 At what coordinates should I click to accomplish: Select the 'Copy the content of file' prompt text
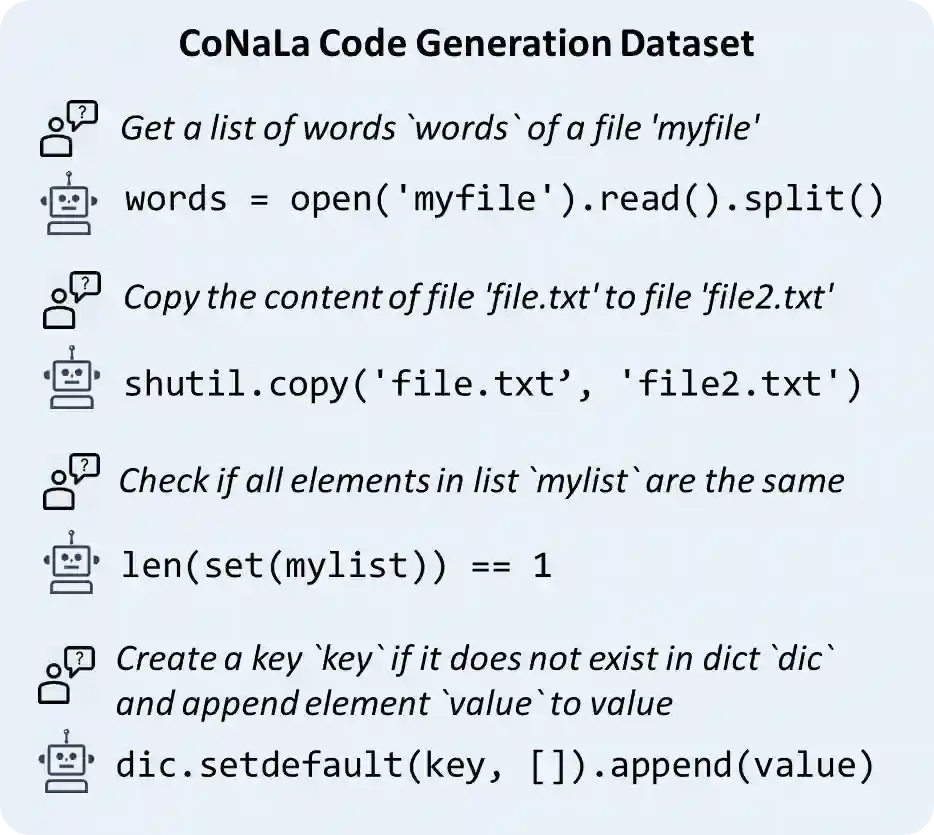click(x=478, y=297)
